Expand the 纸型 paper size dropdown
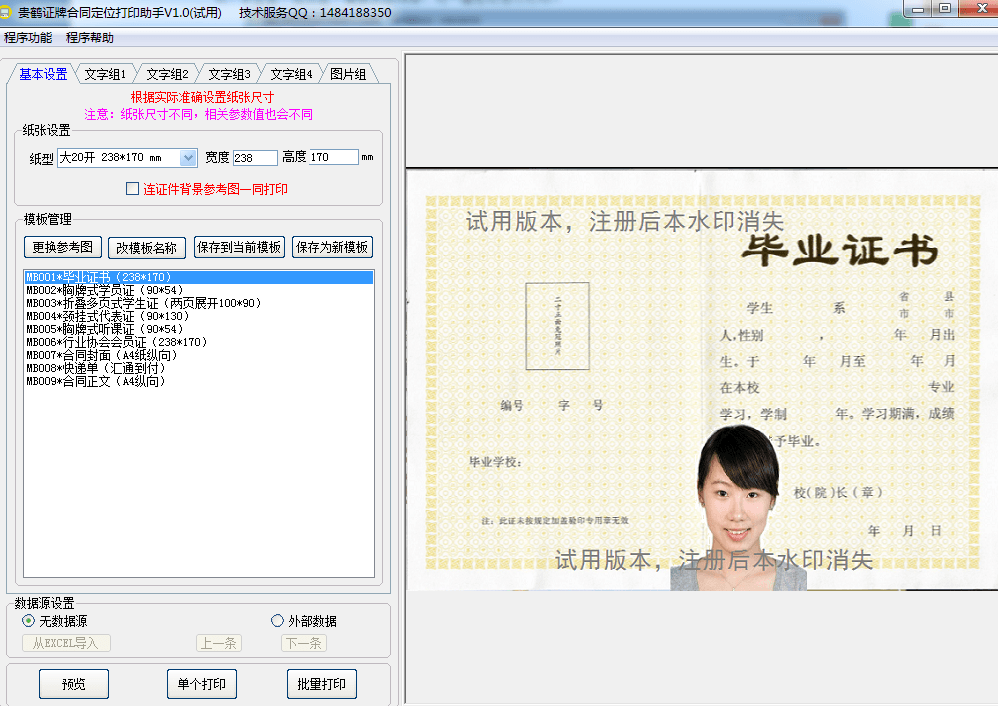998x706 pixels. pos(188,157)
